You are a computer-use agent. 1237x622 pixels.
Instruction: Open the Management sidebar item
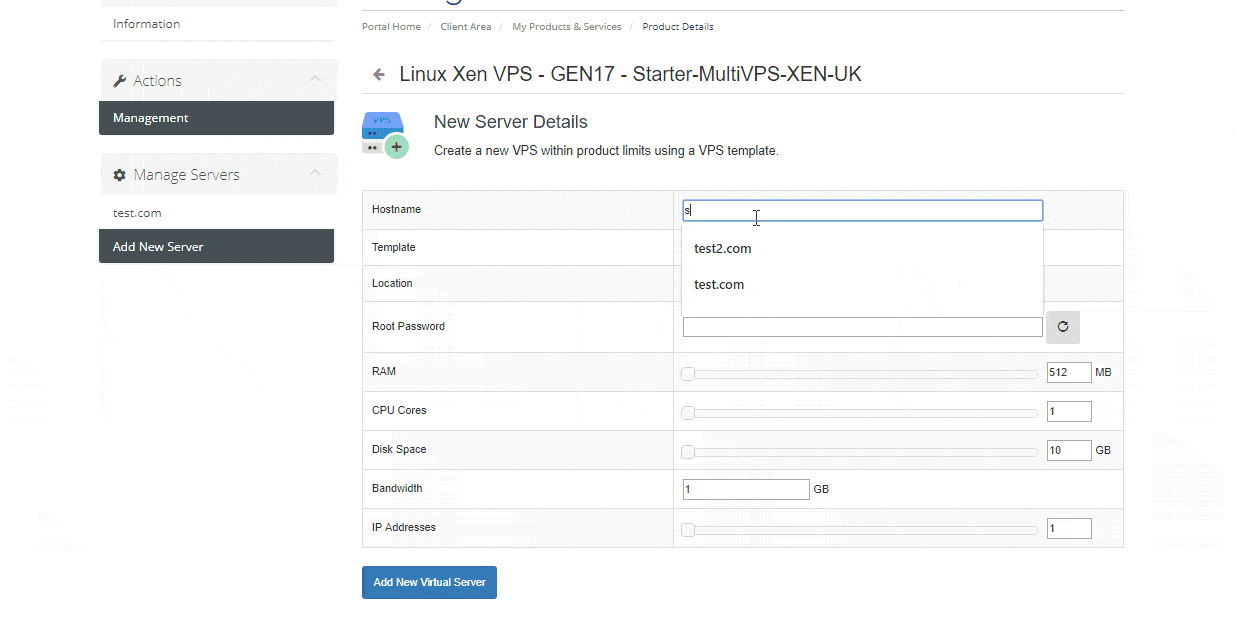(x=216, y=118)
